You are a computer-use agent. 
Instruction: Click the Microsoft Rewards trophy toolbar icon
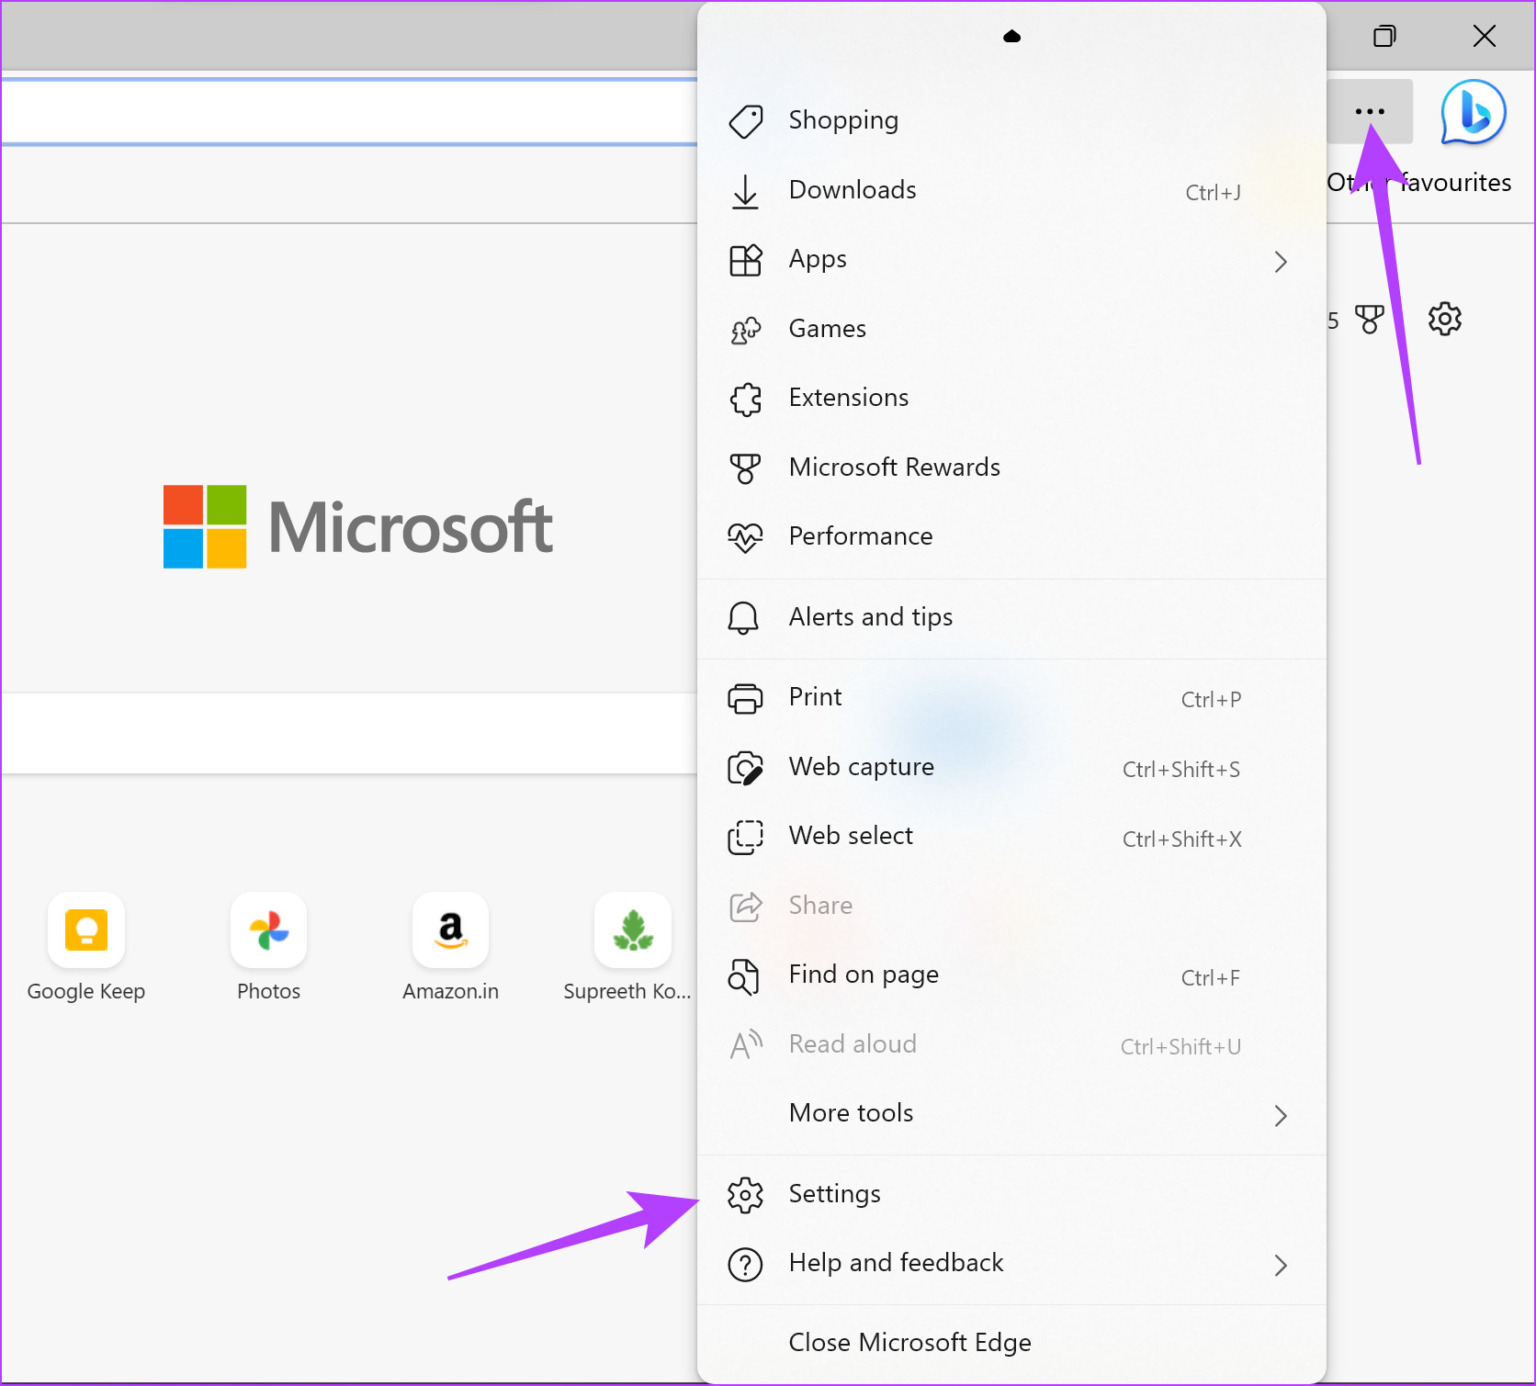[1370, 319]
